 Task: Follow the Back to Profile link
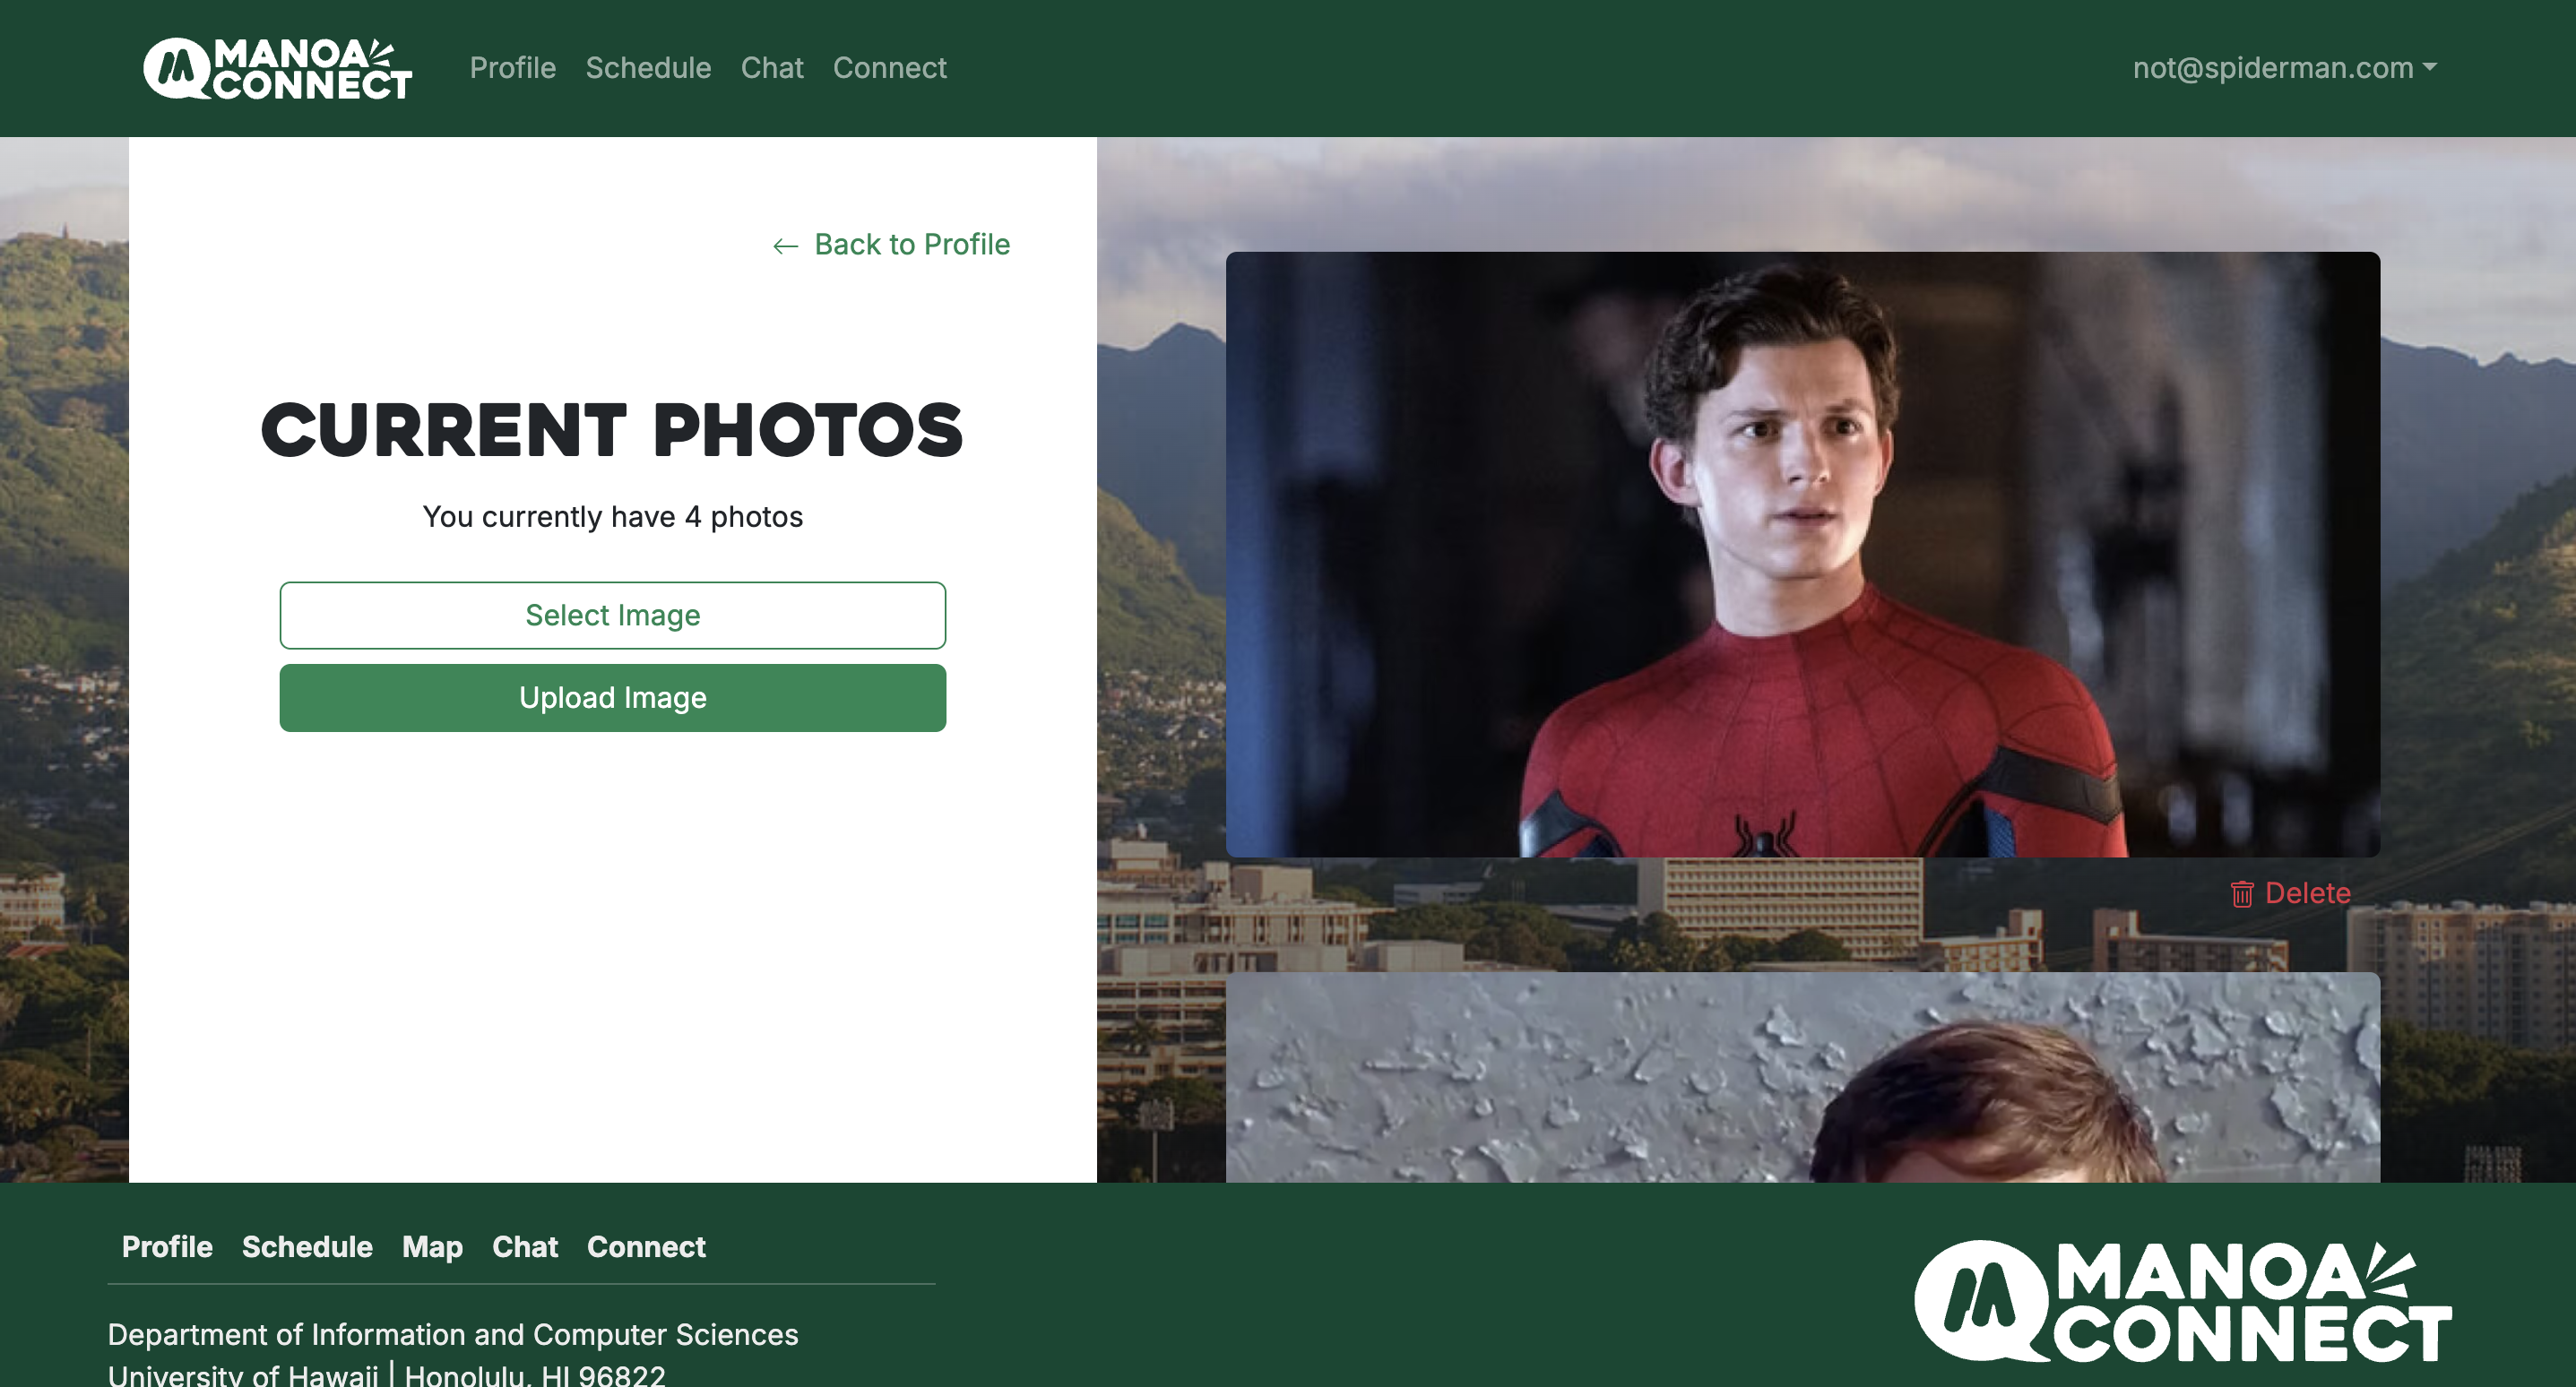911,245
